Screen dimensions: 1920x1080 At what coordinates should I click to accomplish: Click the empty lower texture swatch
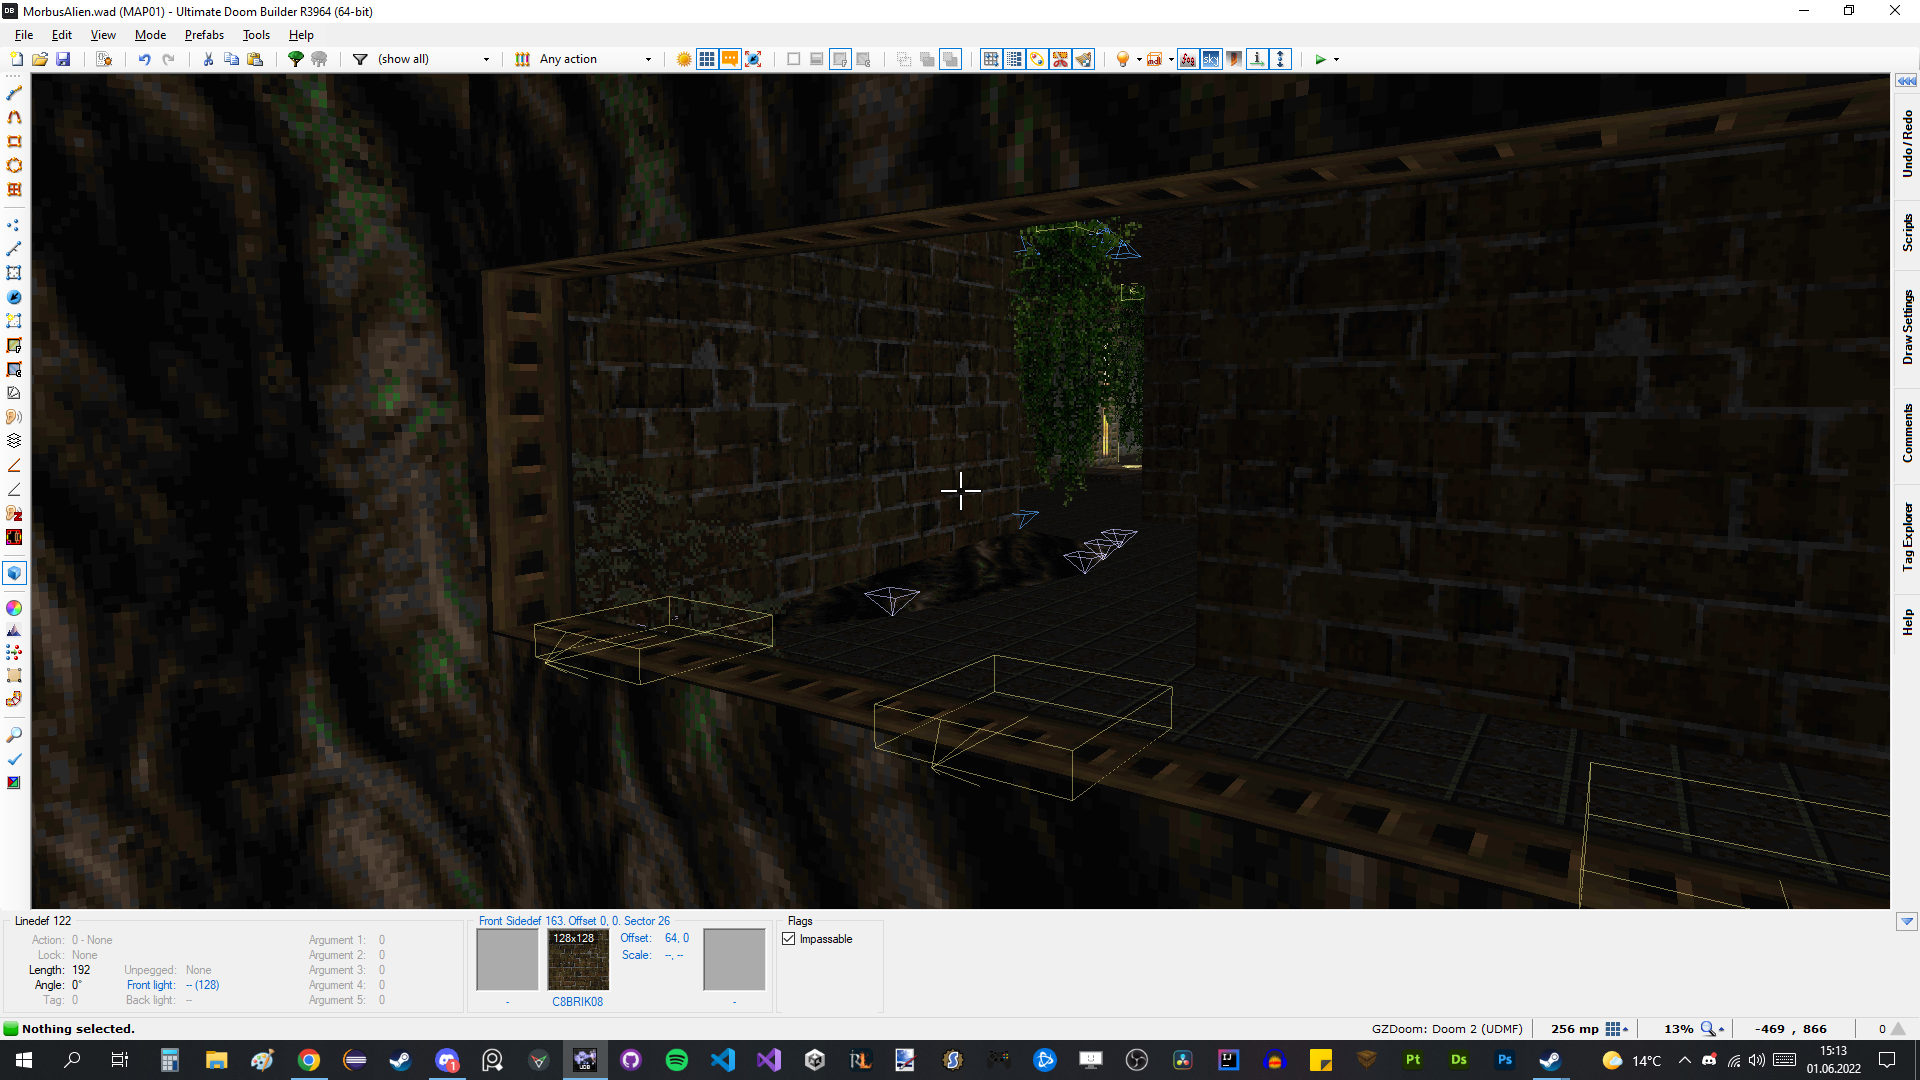click(734, 960)
